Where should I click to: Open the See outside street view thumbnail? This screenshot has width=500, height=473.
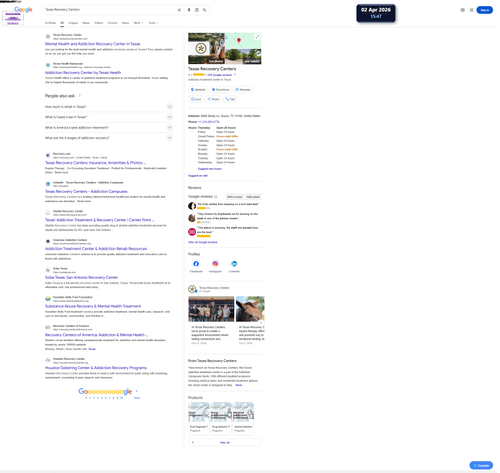point(243,56)
